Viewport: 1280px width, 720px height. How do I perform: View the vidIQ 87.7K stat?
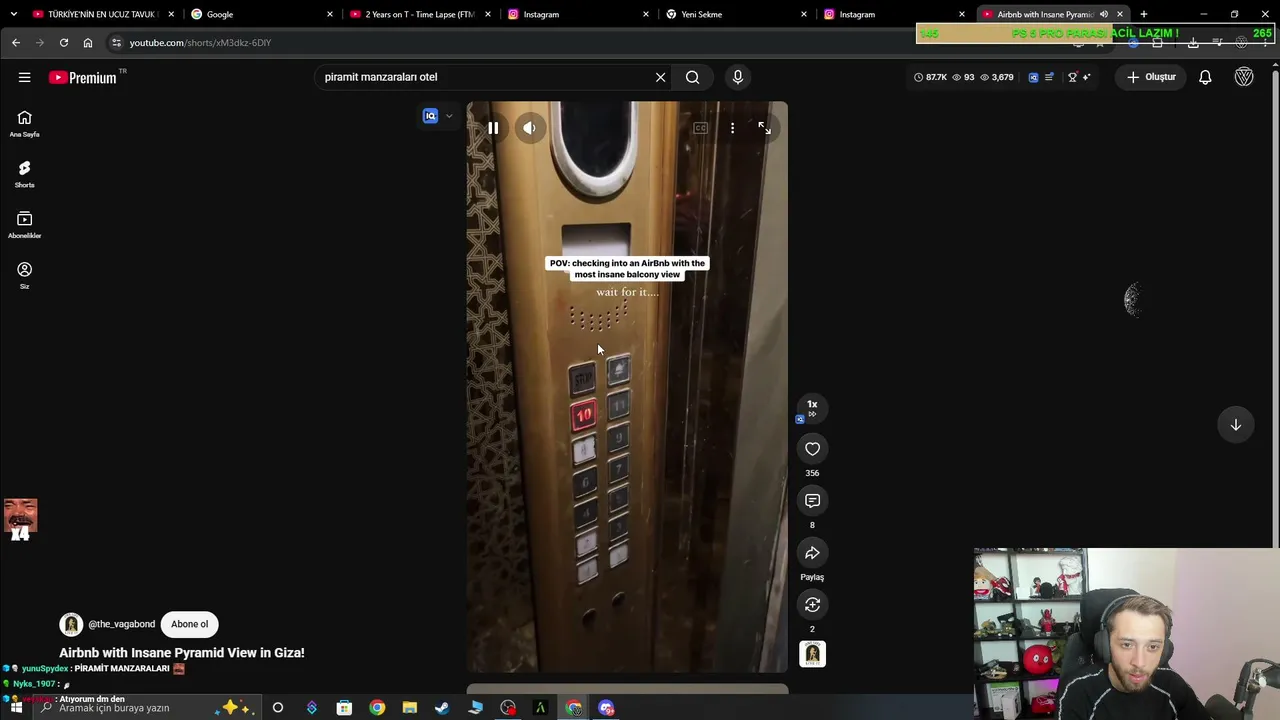coord(931,77)
